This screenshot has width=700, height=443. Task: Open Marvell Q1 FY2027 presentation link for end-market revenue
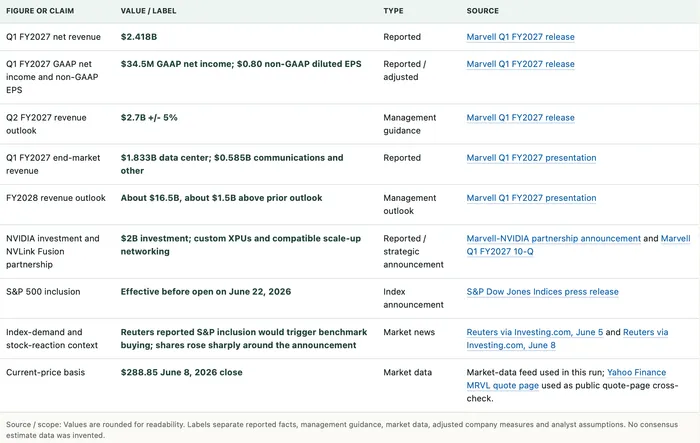pos(531,158)
